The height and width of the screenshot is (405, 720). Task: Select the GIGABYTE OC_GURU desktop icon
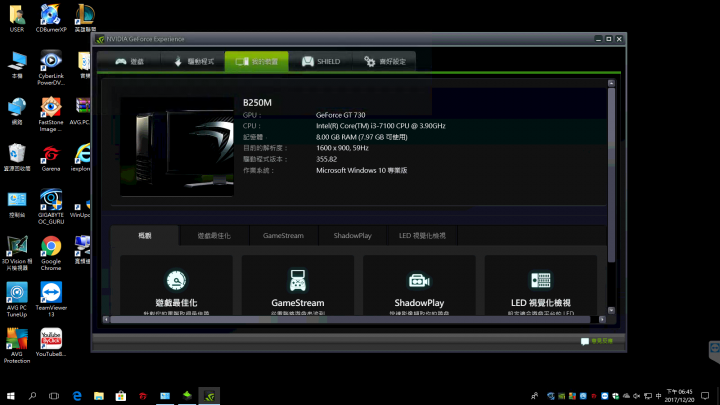pos(51,207)
